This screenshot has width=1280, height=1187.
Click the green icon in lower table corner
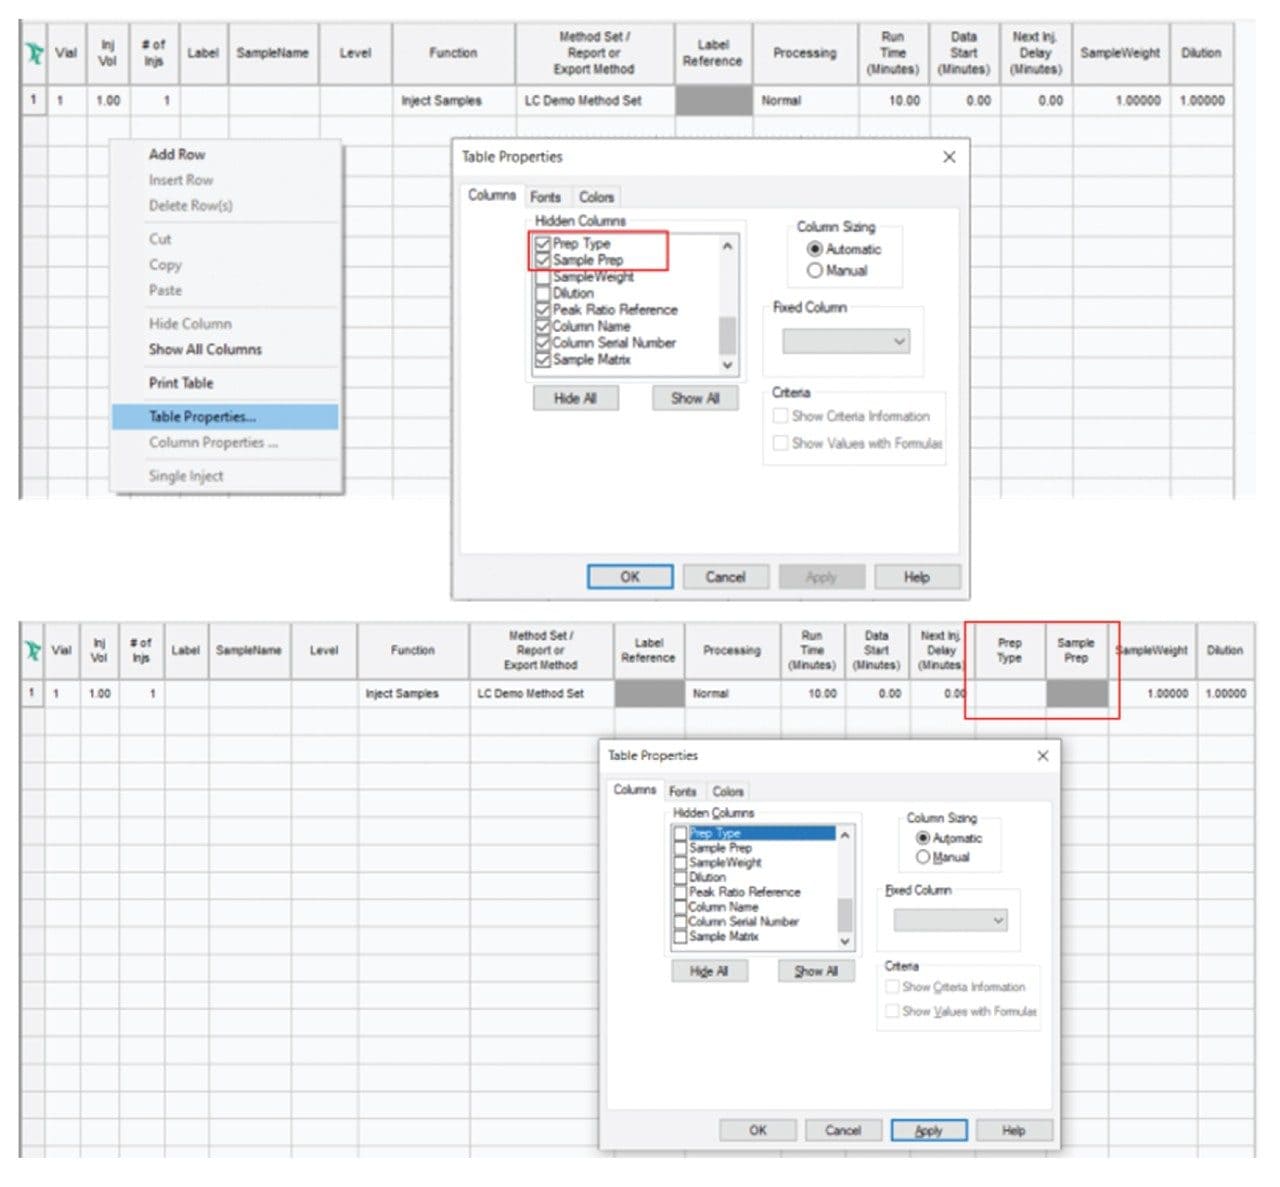[32, 650]
